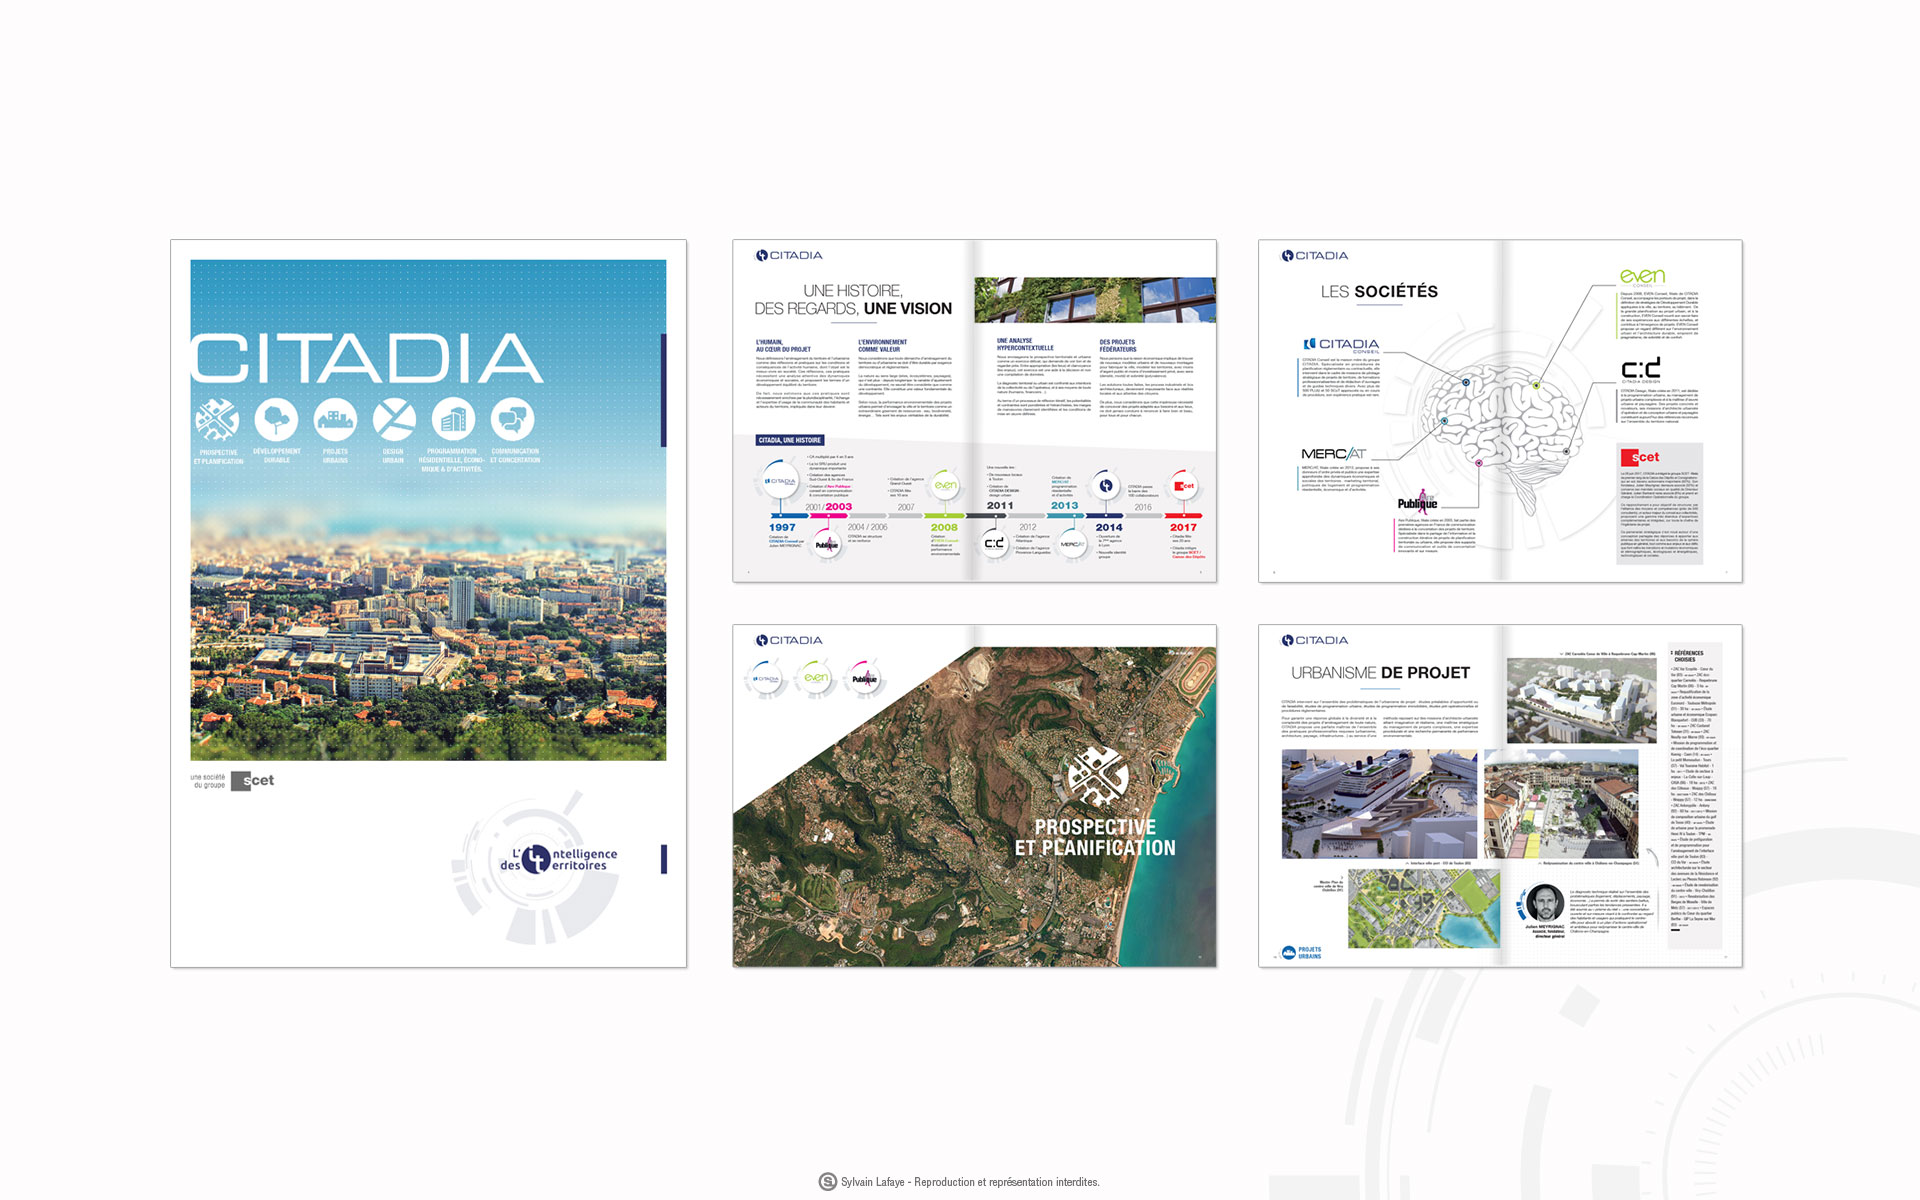Click the CITADIA logo atop Urbanisme de Projet spread
This screenshot has width=1920, height=1200.
point(1315,640)
